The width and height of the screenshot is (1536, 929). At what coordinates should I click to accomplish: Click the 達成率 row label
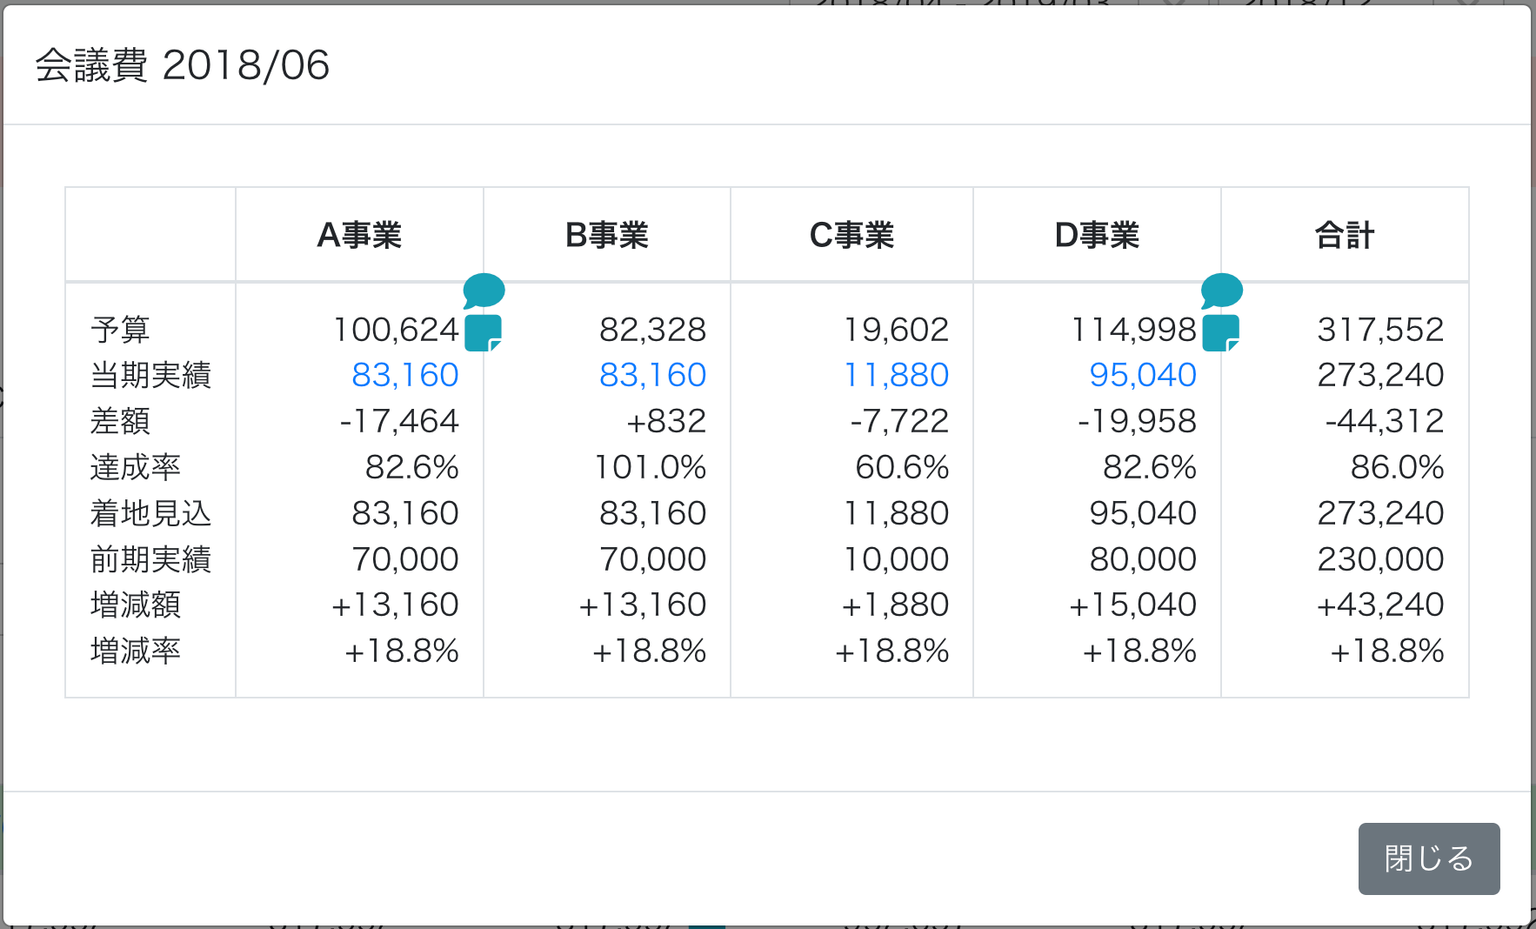pyautogui.click(x=135, y=467)
